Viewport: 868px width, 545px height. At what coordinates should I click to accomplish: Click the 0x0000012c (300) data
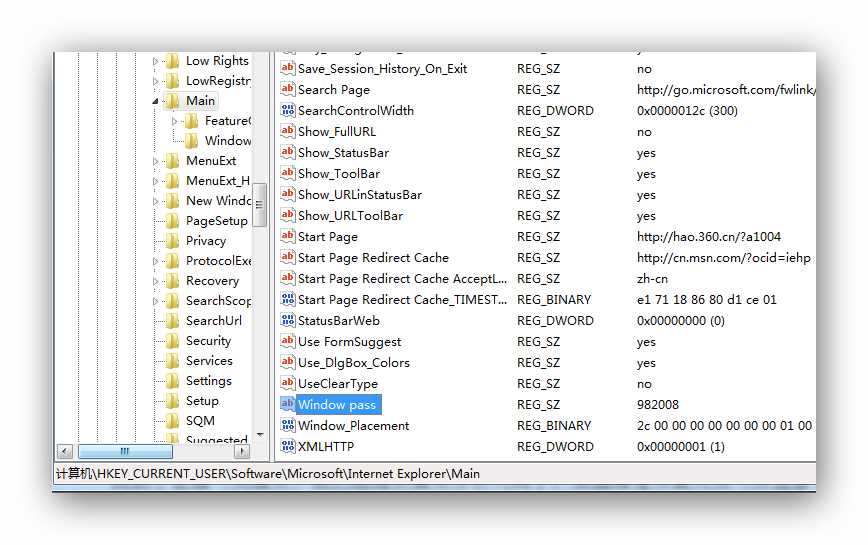pyautogui.click(x=687, y=111)
